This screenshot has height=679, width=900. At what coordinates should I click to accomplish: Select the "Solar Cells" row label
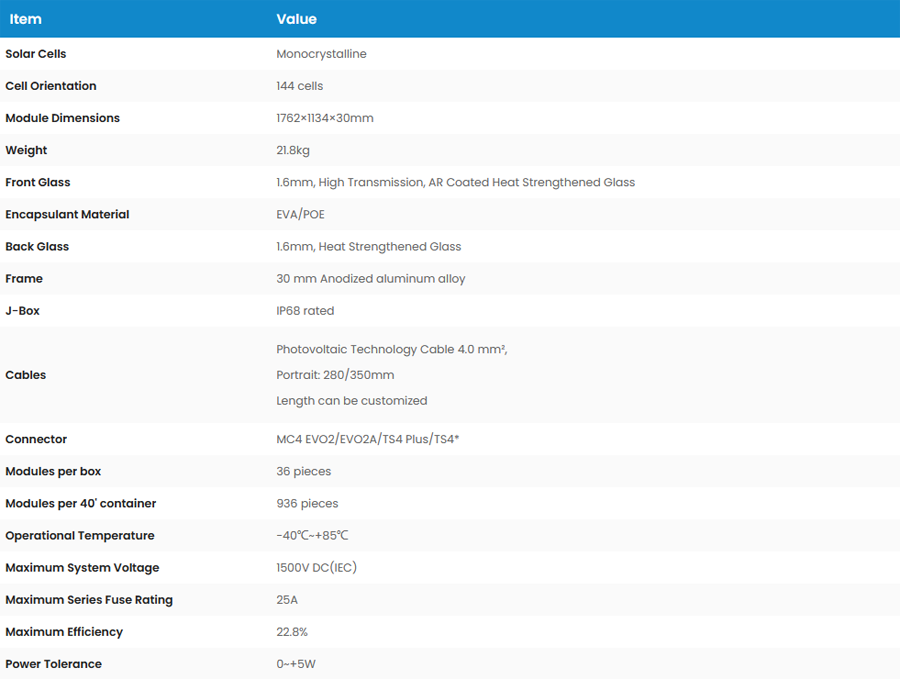click(x=36, y=54)
